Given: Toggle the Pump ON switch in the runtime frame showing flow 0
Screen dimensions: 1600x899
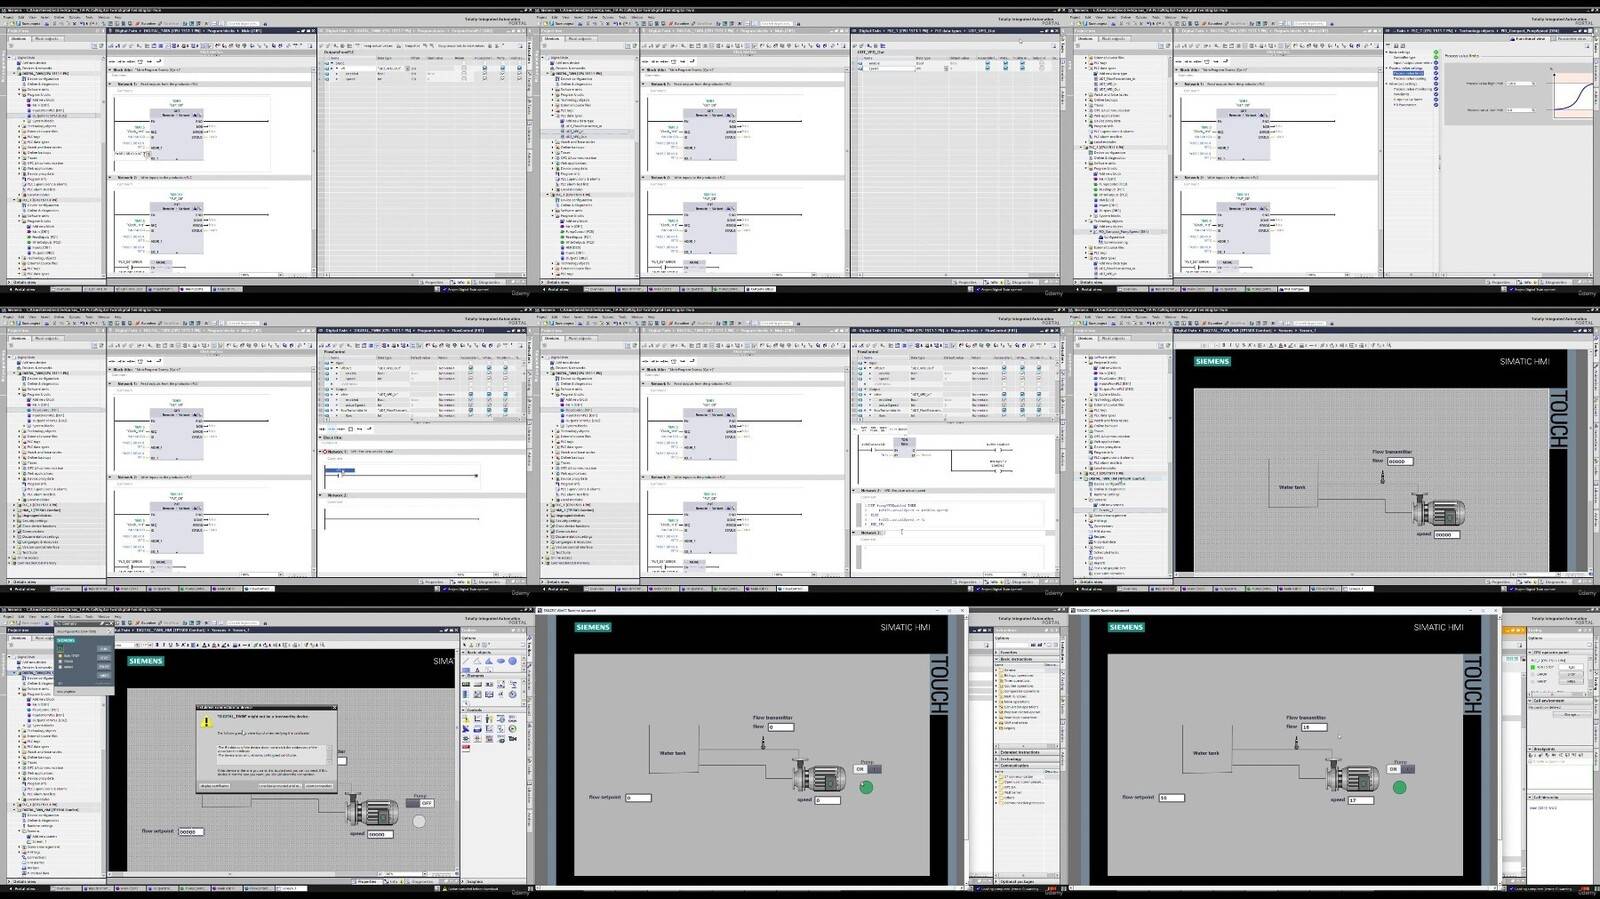Looking at the screenshot, I should (867, 769).
